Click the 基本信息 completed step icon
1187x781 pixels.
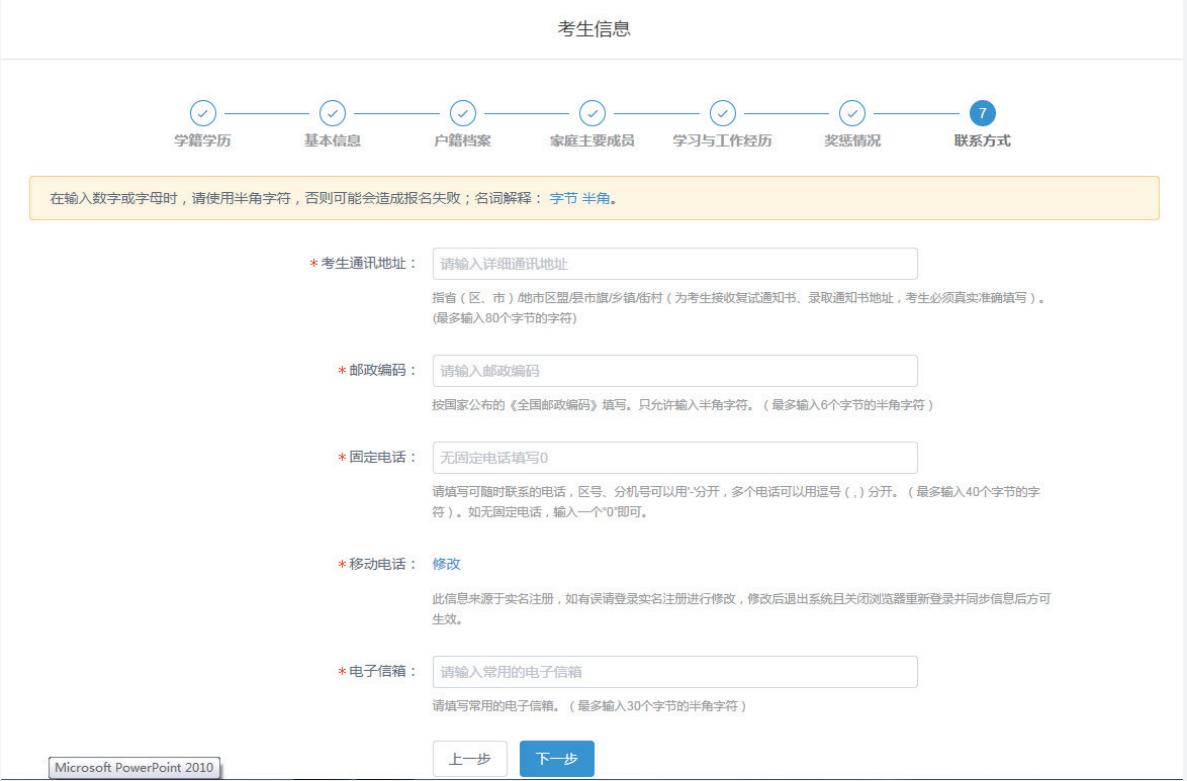tap(333, 113)
